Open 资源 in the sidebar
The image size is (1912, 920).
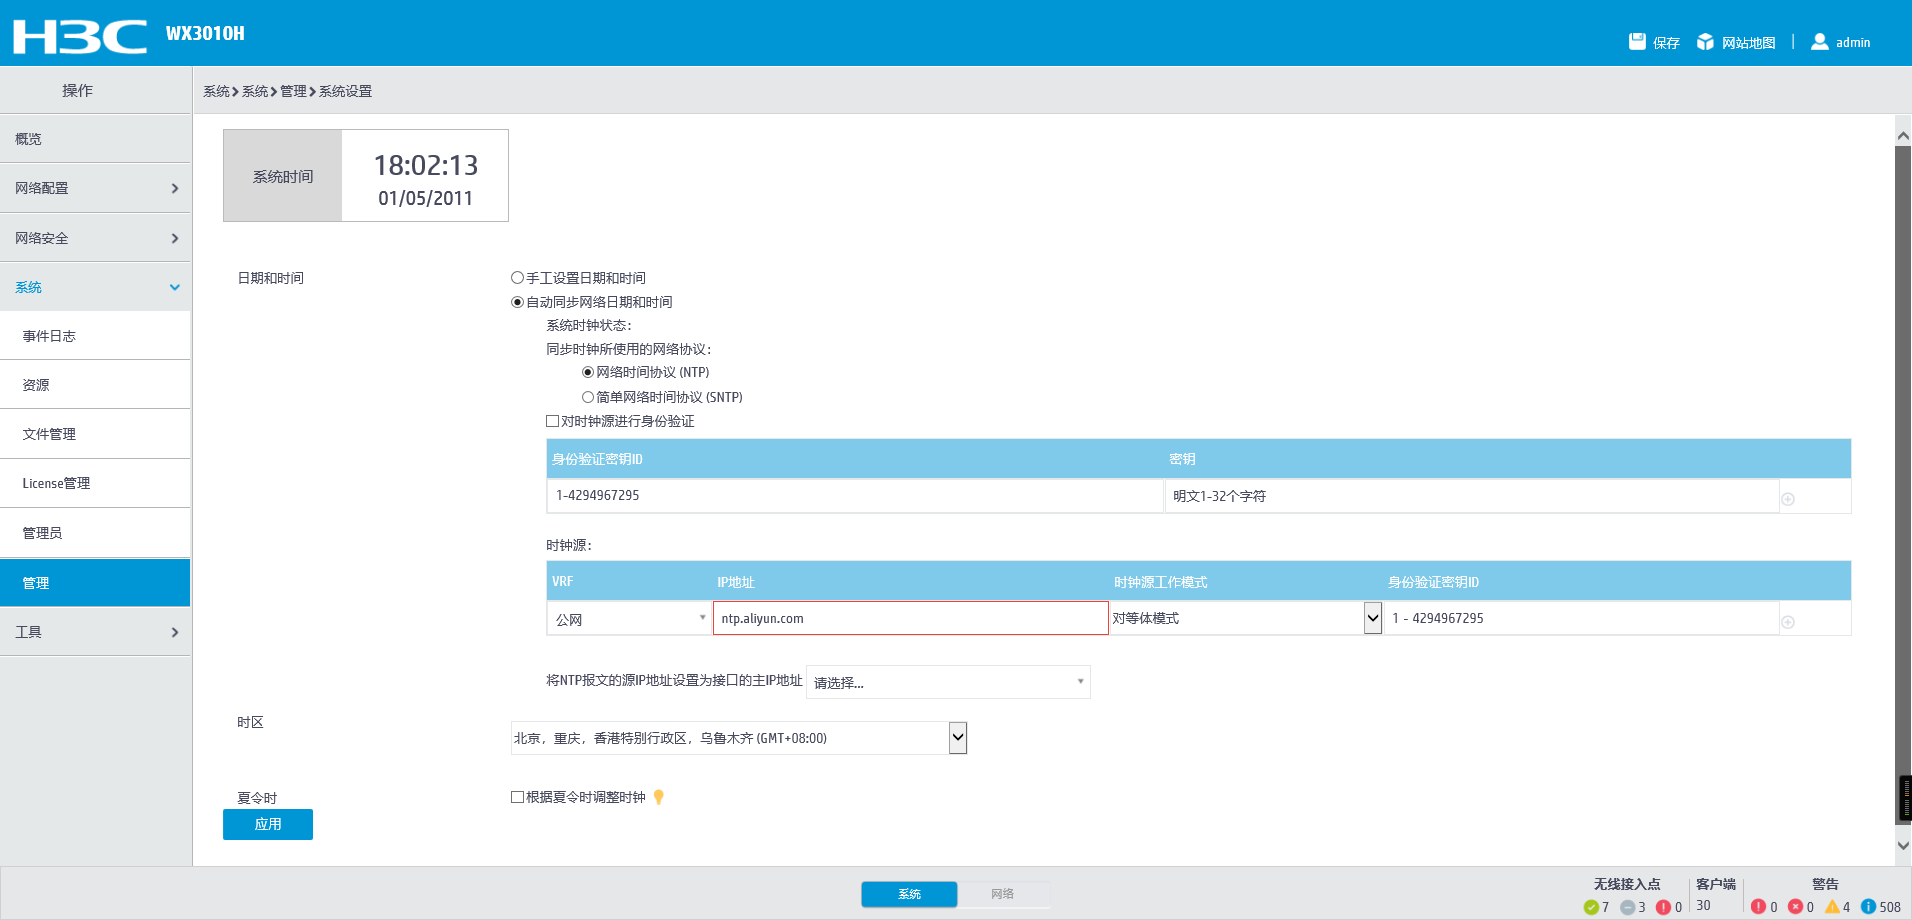(95, 385)
